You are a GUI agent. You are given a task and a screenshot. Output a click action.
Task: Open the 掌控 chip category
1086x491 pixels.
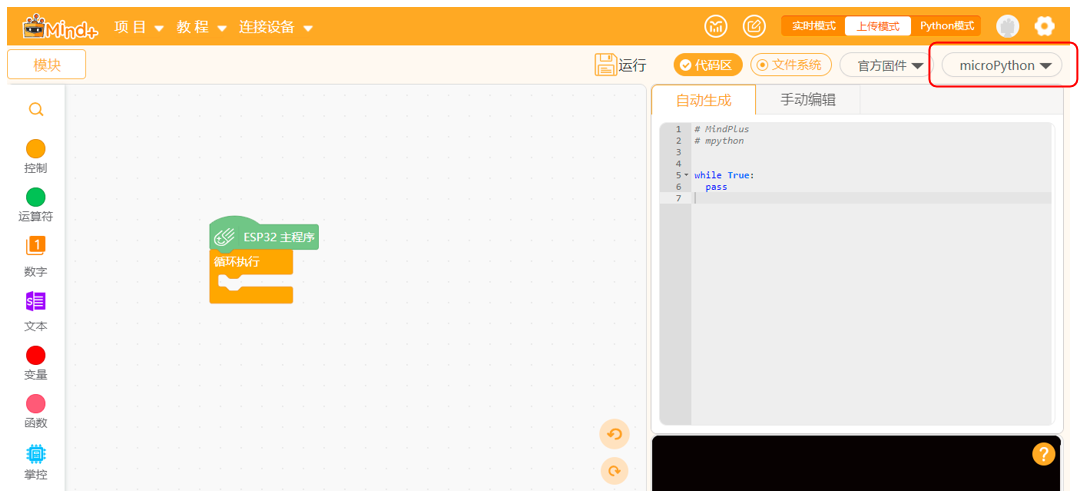point(35,463)
